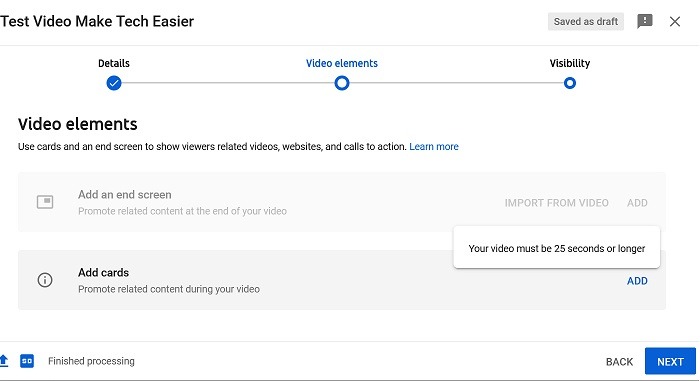This screenshot has width=700, height=381.
Task: Click the Video elements heading
Action: point(78,124)
